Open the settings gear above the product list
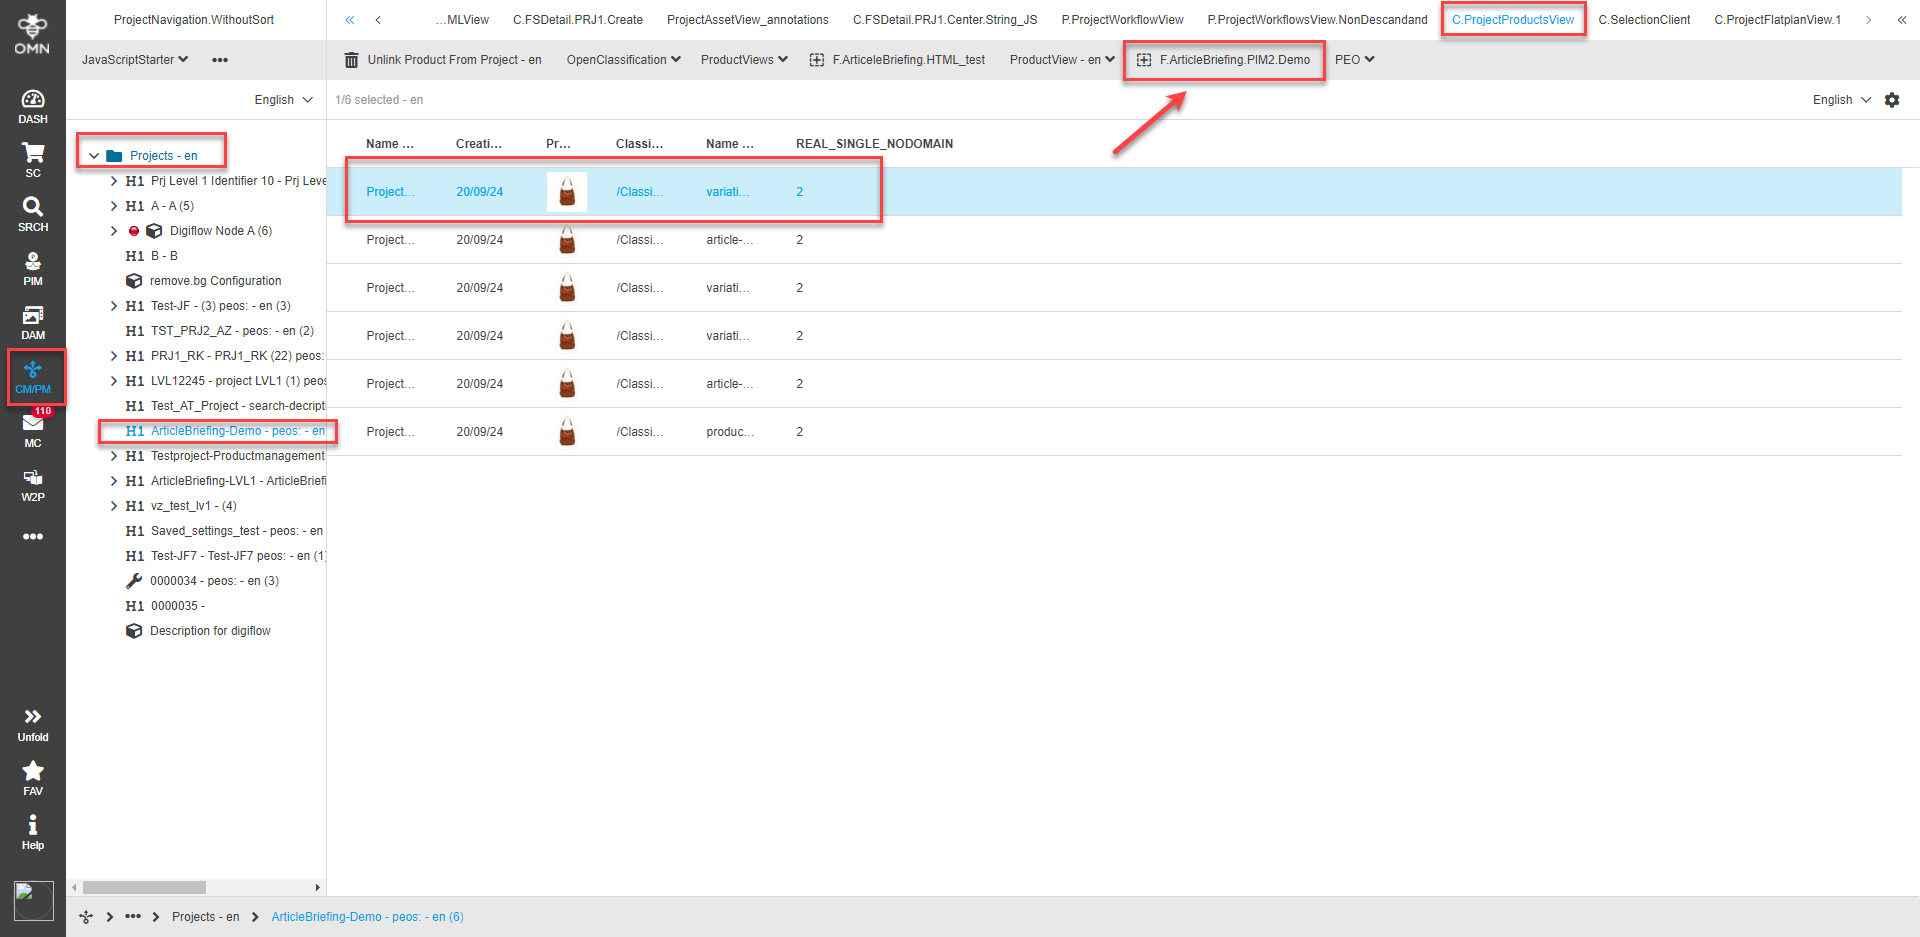Image resolution: width=1920 pixels, height=937 pixels. point(1892,100)
